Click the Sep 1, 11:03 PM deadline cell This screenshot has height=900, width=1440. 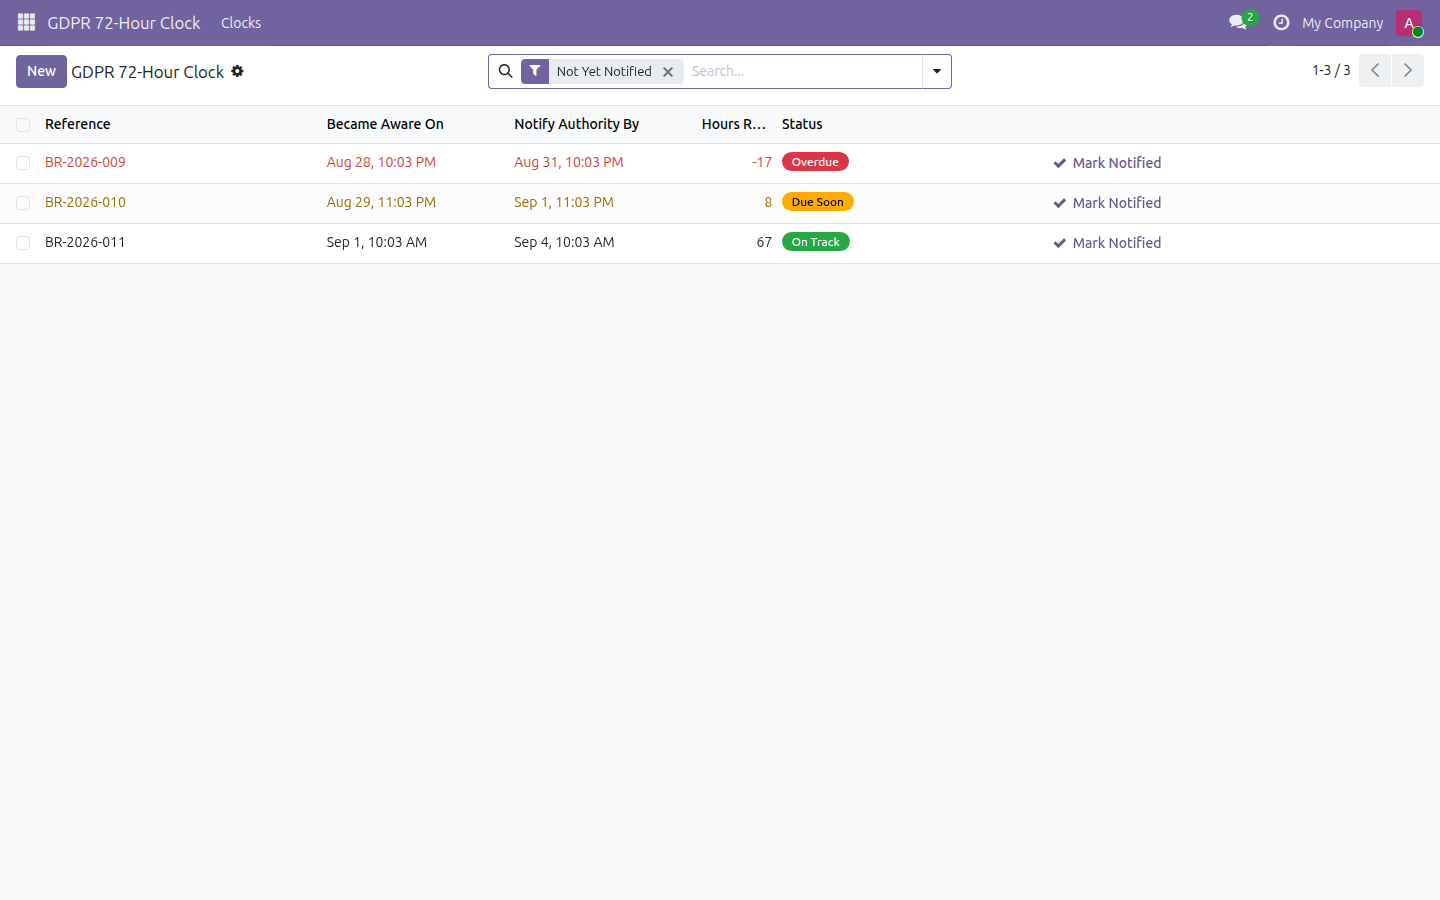tap(564, 202)
